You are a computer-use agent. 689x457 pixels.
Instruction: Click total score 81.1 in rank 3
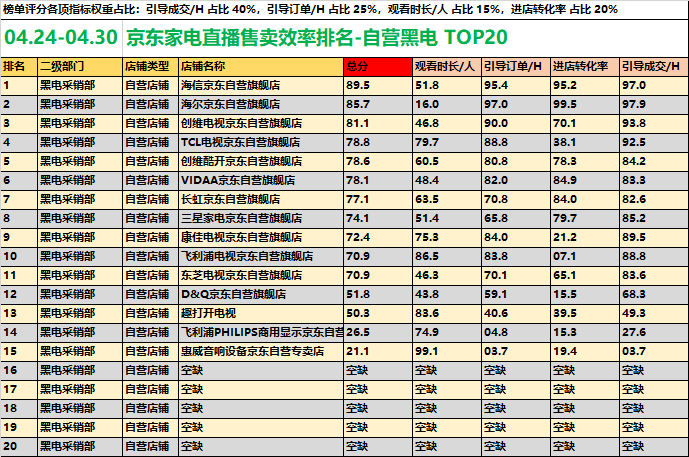click(x=378, y=123)
